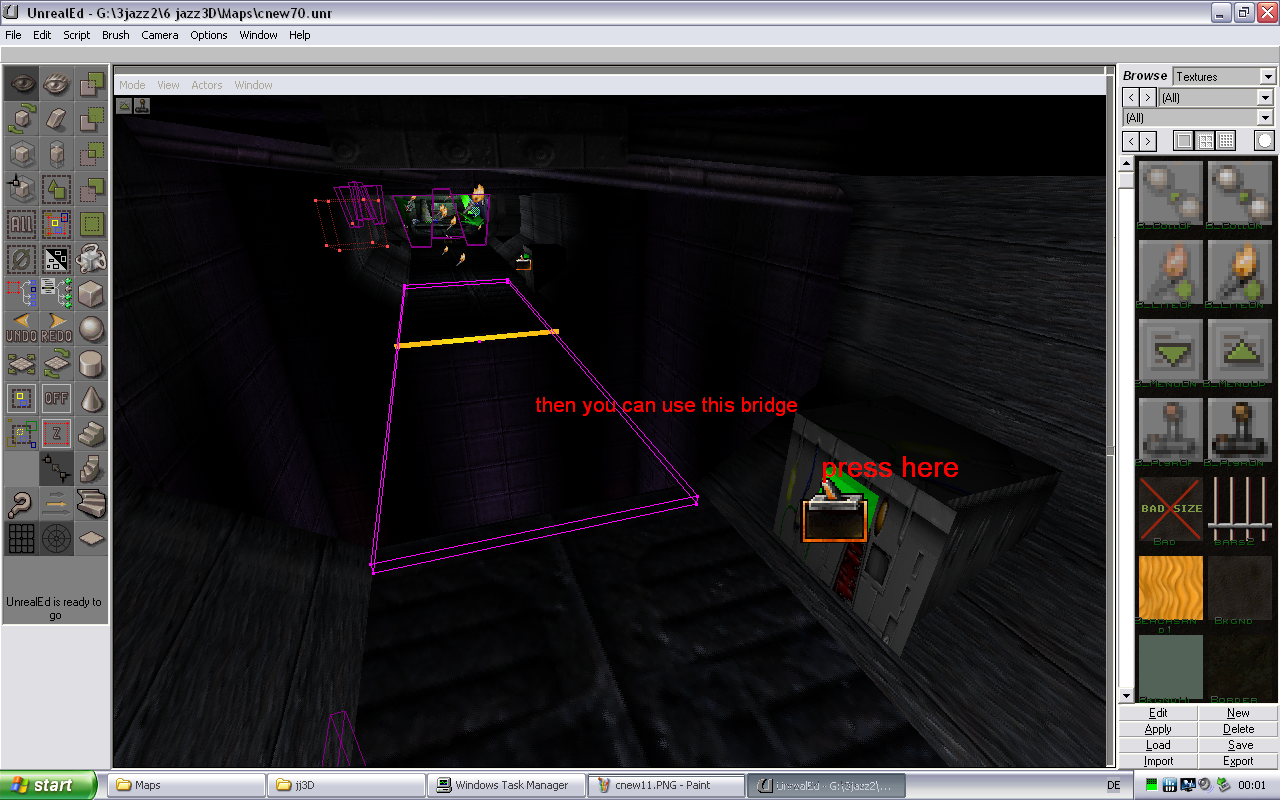Open the Brush menu

[116, 35]
